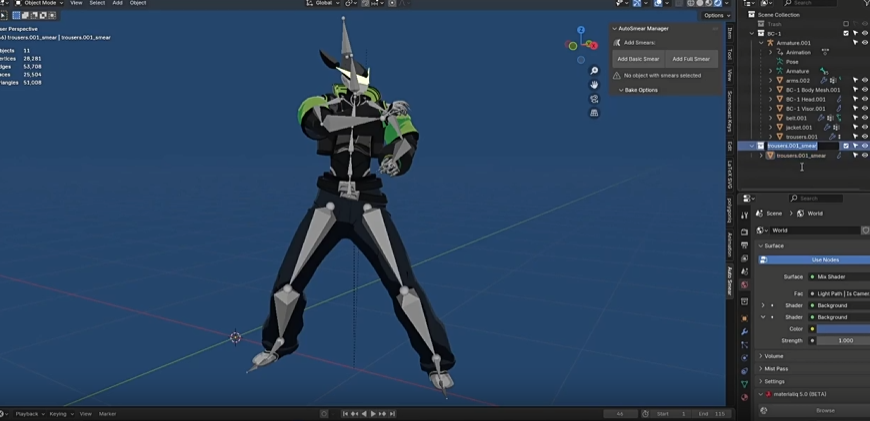Click the Add Full Smear button
This screenshot has height=421, width=870.
coord(691,59)
